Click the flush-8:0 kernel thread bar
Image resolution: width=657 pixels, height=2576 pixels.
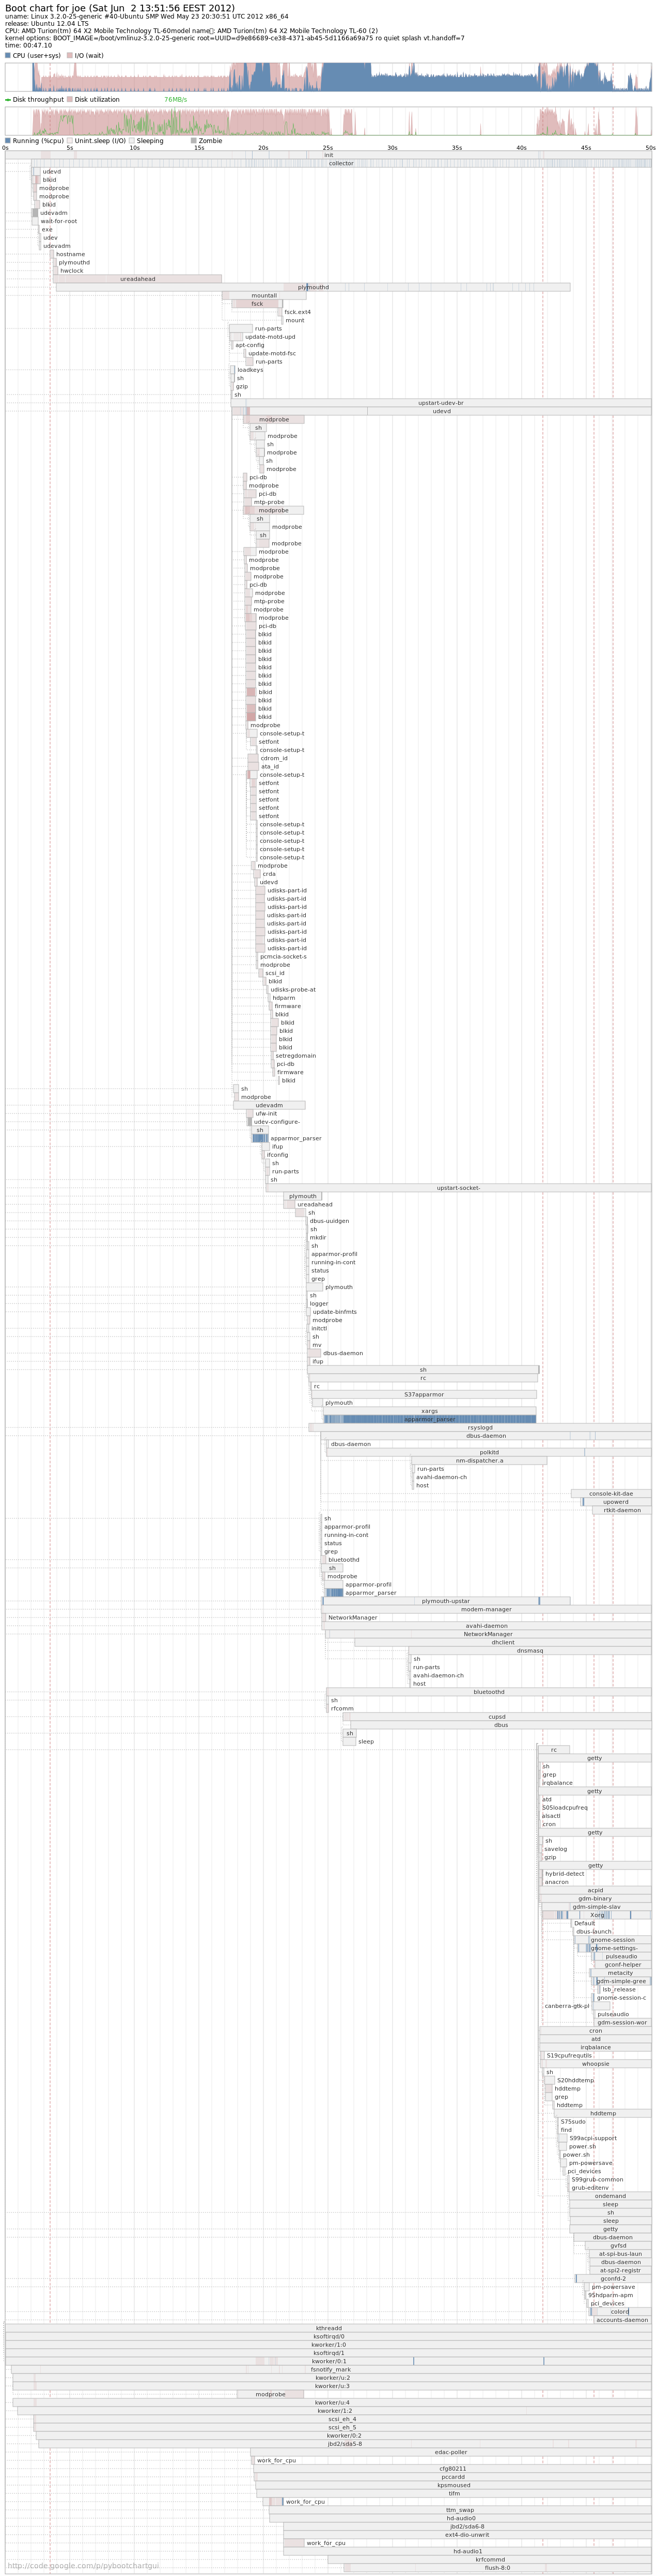coord(497,2568)
